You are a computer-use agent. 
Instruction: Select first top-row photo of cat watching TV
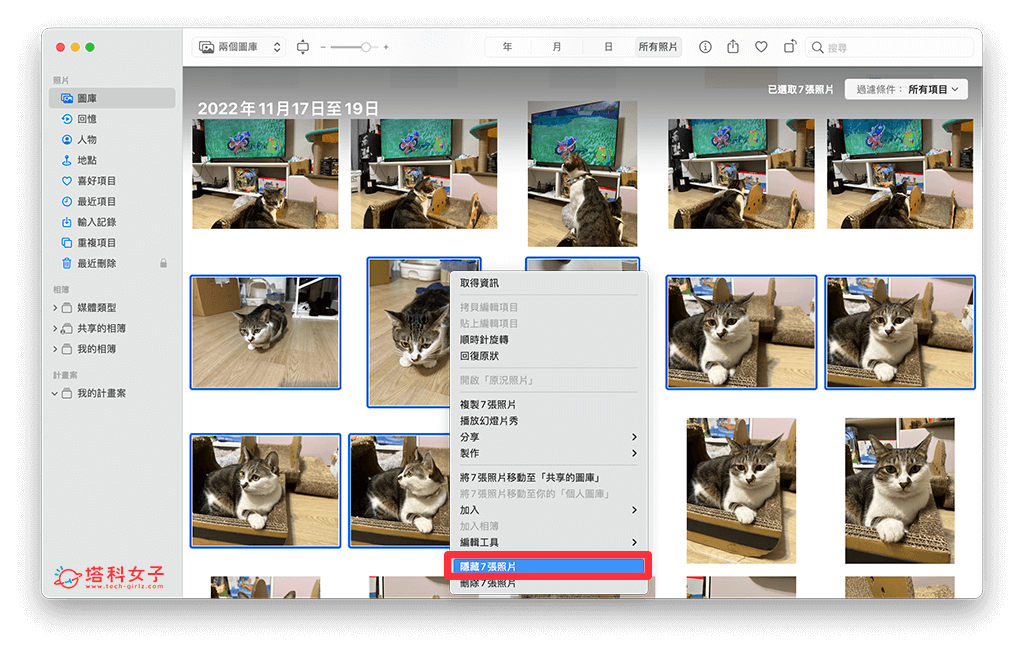265,174
